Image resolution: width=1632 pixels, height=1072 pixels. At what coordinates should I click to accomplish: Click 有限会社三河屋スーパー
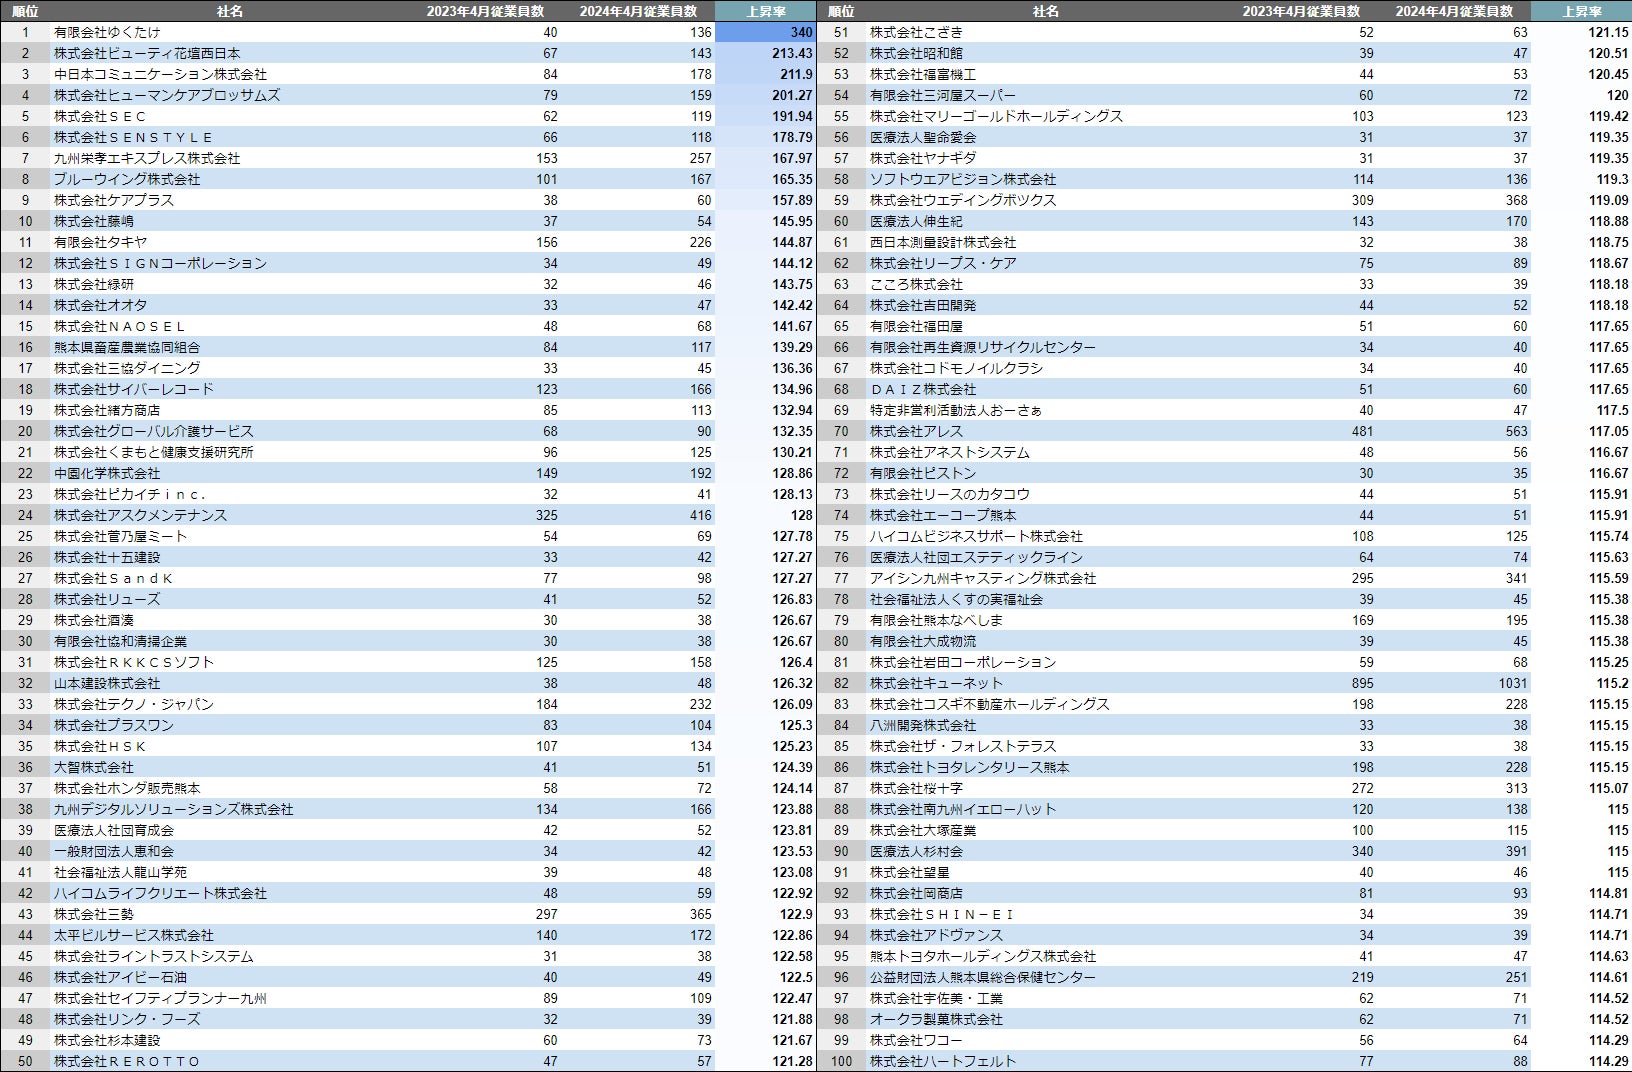pos(943,95)
